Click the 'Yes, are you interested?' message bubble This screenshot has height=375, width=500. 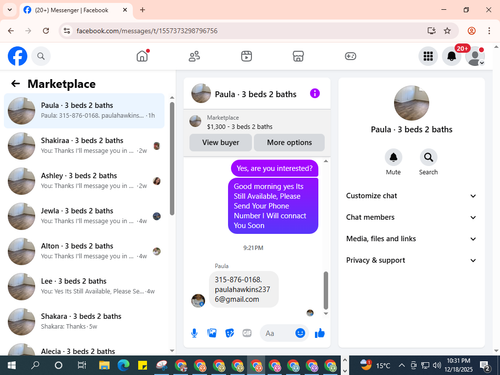tap(275, 168)
